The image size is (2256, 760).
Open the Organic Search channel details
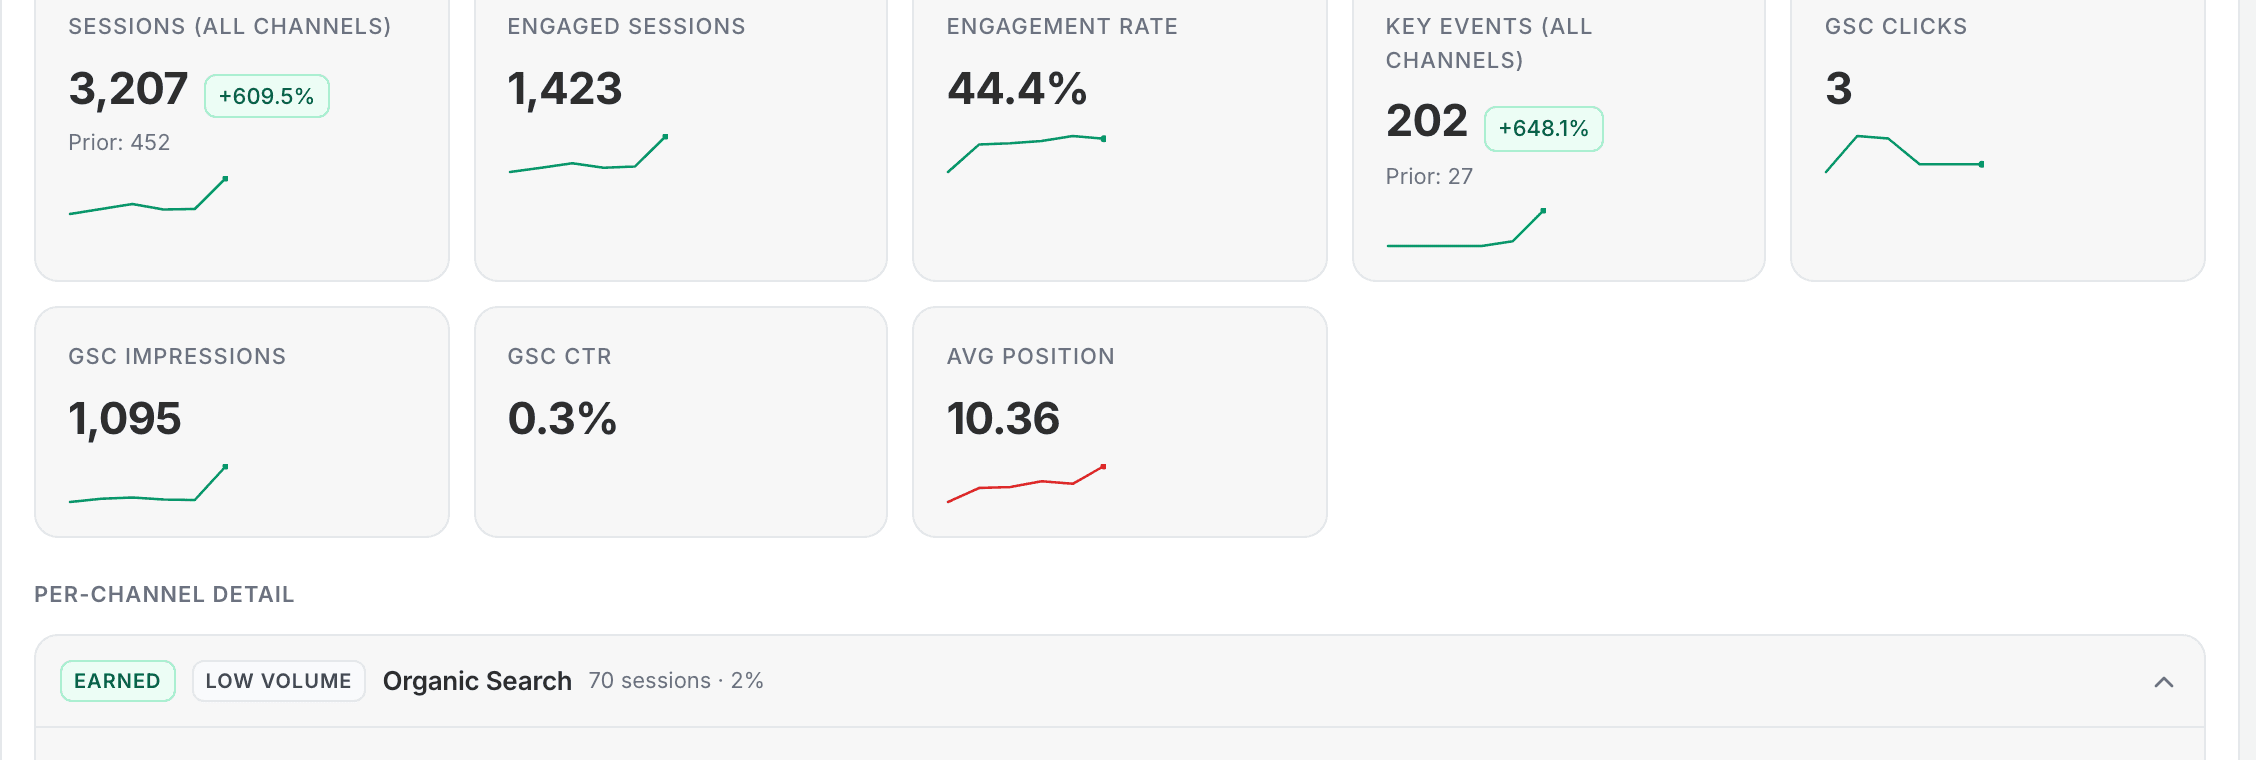click(477, 681)
